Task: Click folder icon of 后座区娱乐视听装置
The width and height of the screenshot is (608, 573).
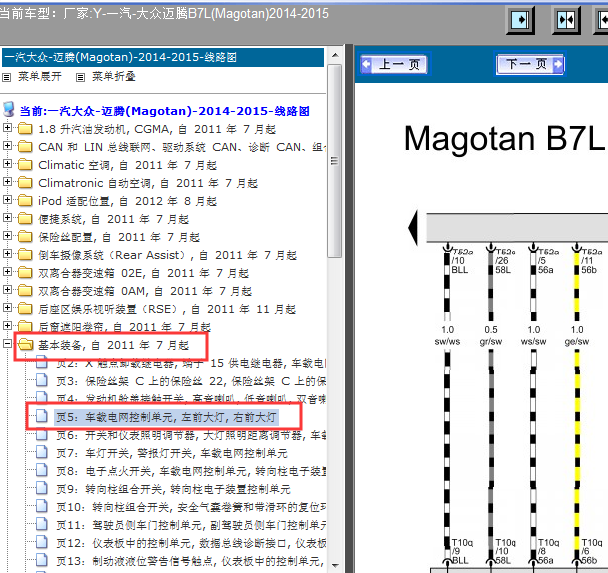Action: [x=25, y=309]
